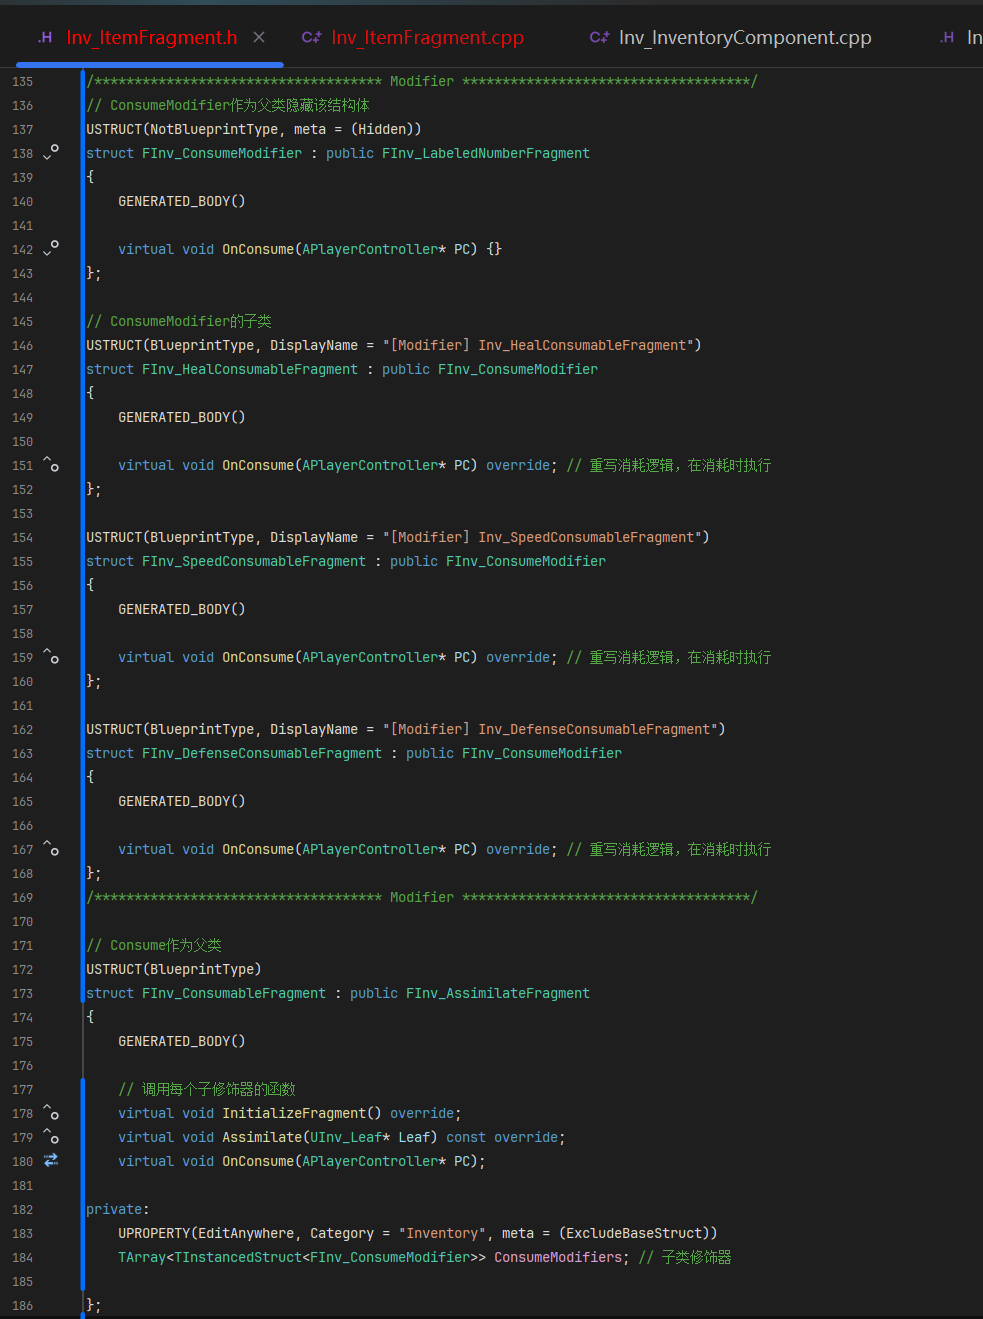Image resolution: width=983 pixels, height=1319 pixels.
Task: Click FInv_AssimilateFragment base class on line 173
Action: click(498, 993)
